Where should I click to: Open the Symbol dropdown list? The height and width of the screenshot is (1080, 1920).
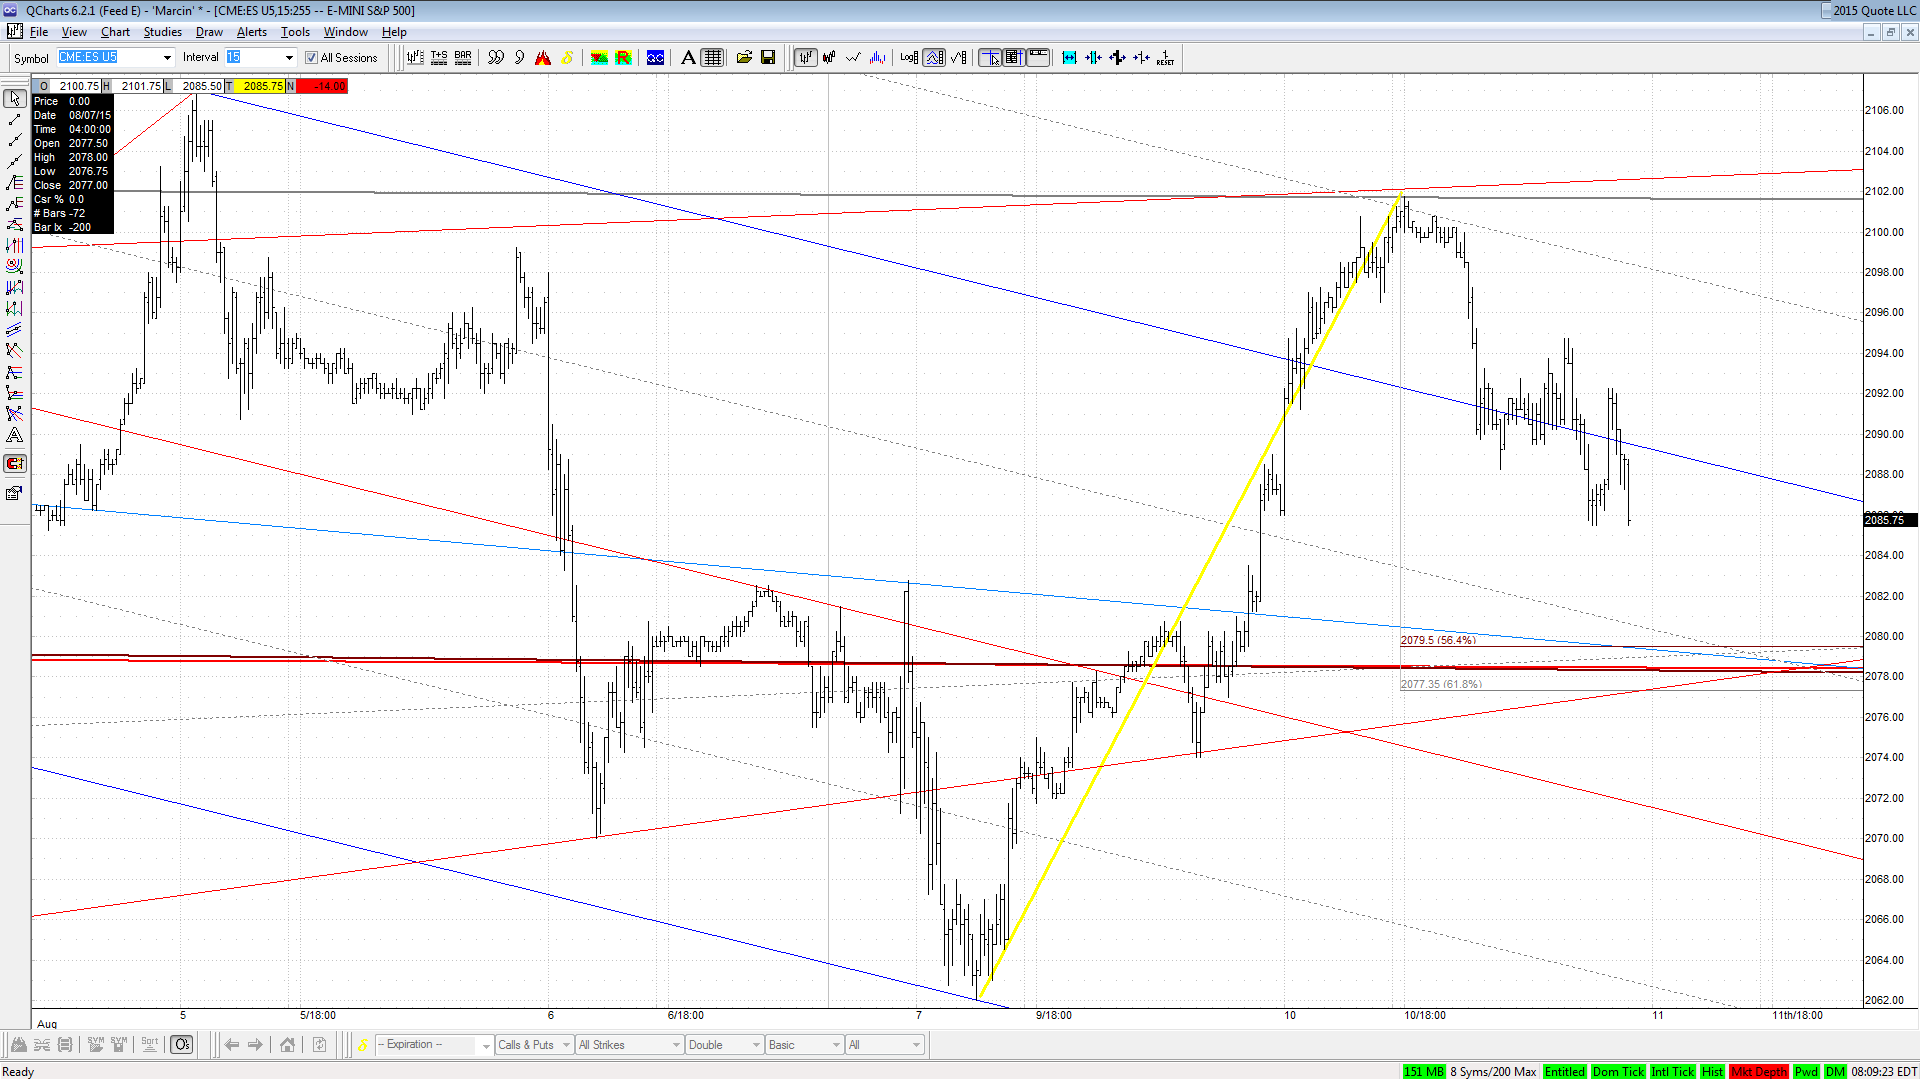point(167,58)
